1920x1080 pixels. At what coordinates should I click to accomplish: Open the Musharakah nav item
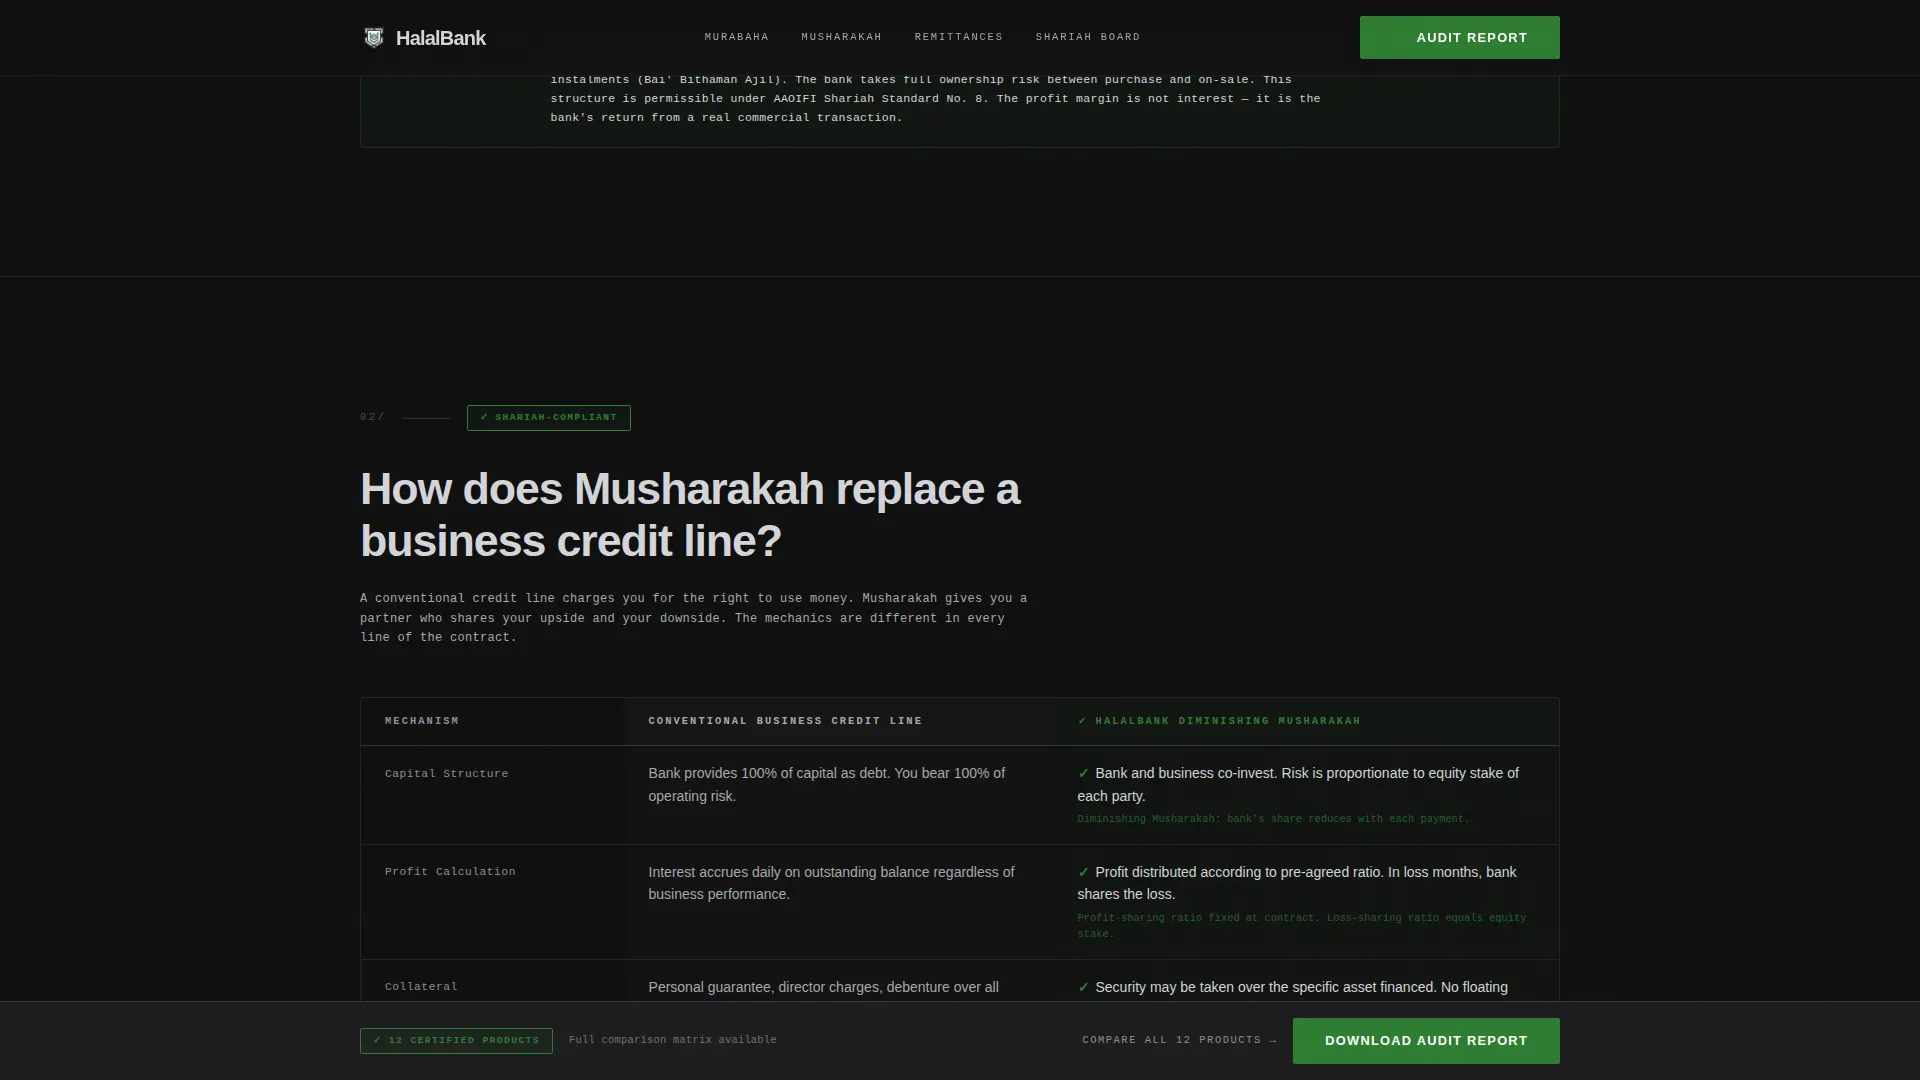(841, 37)
